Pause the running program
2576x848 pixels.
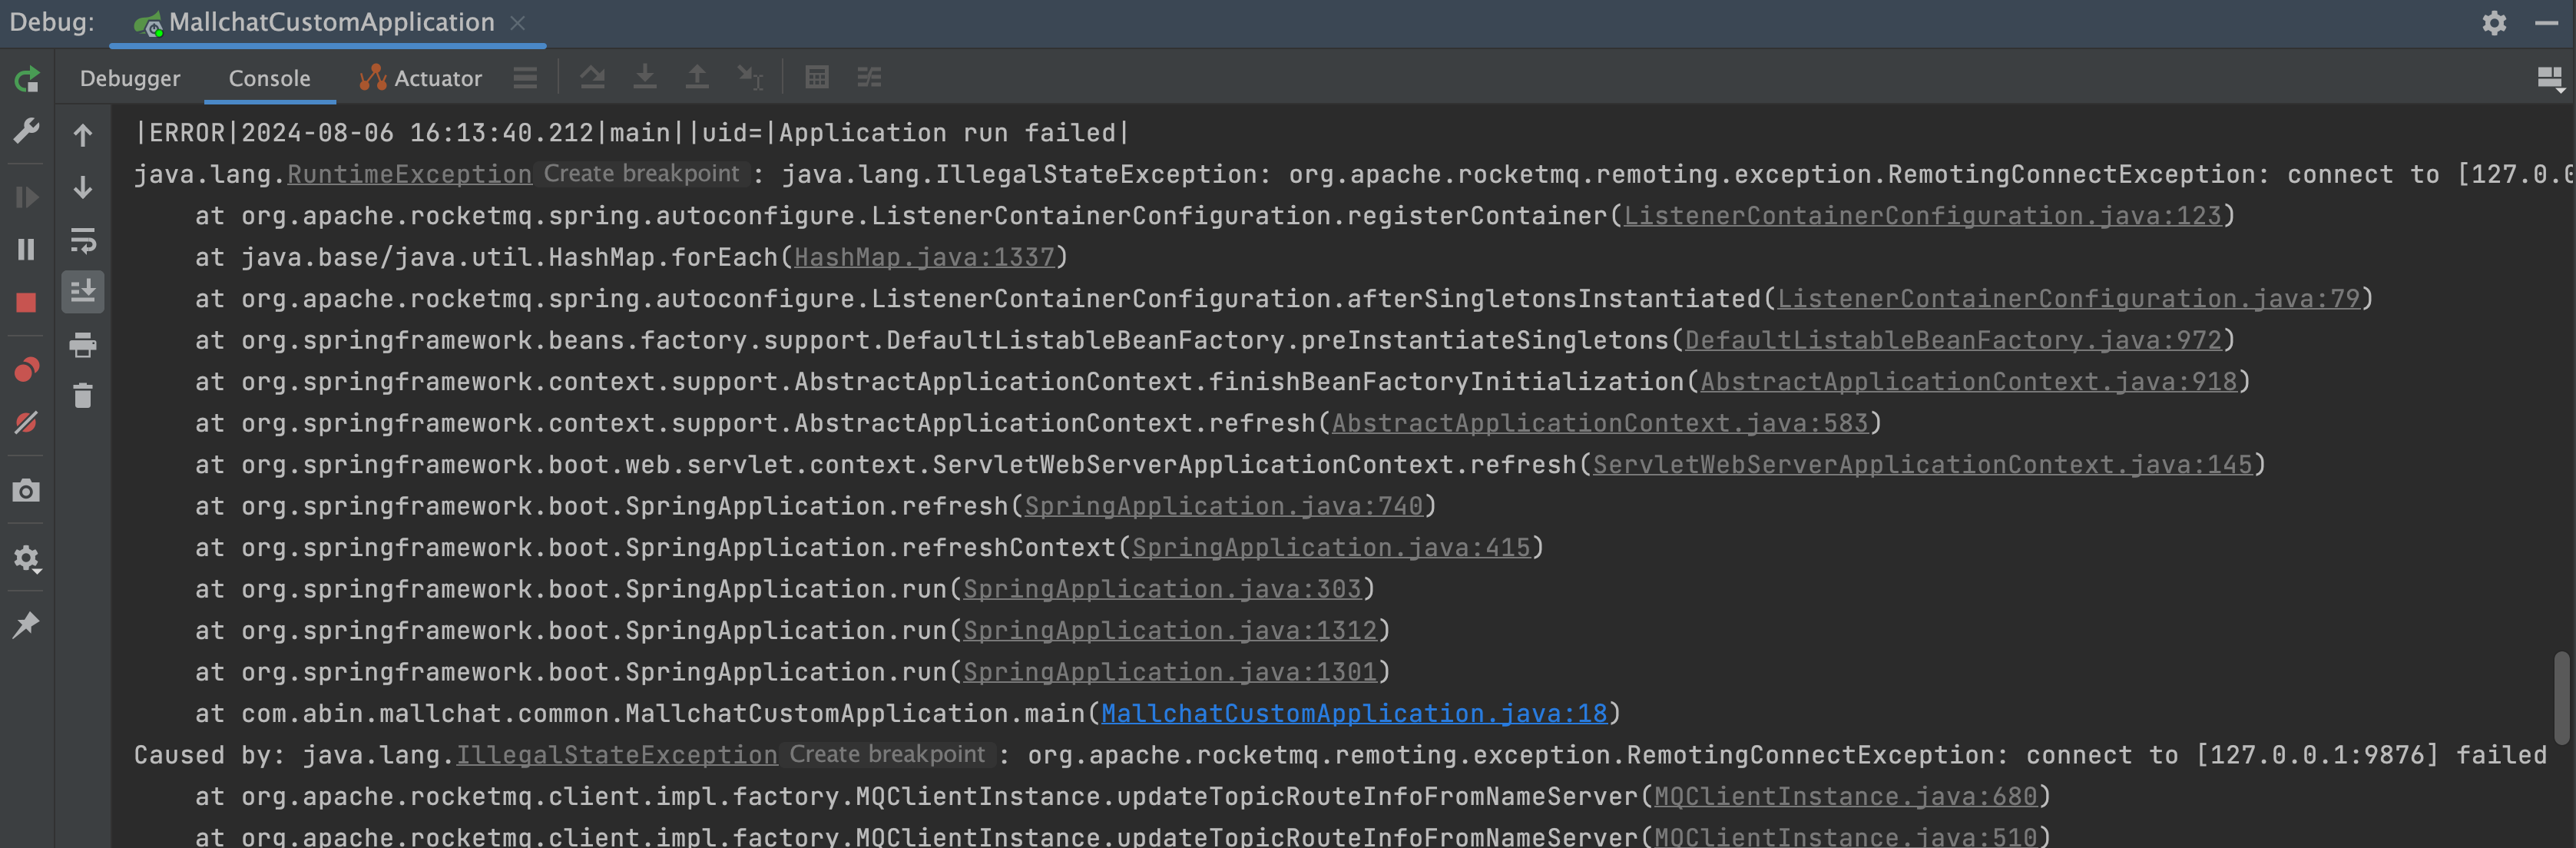click(27, 249)
